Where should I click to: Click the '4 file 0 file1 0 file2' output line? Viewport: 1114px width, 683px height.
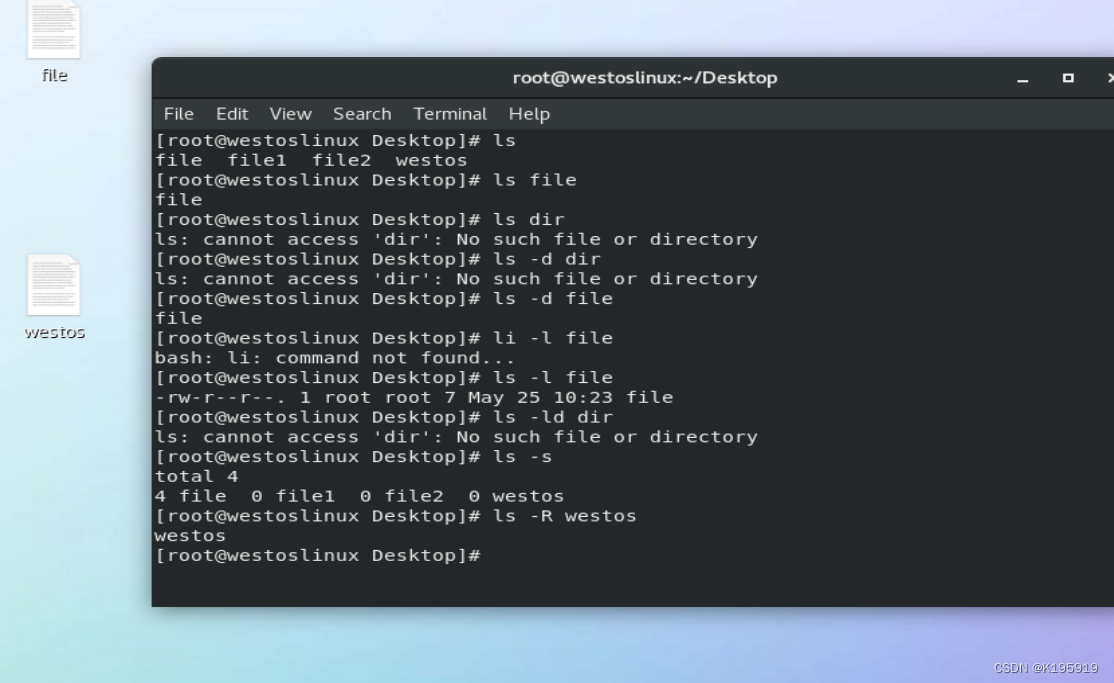359,496
